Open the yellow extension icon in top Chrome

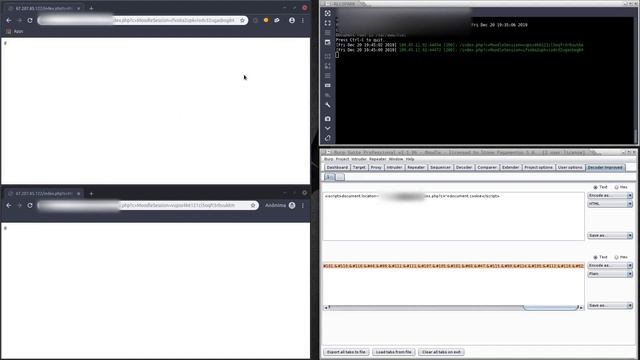click(266, 20)
